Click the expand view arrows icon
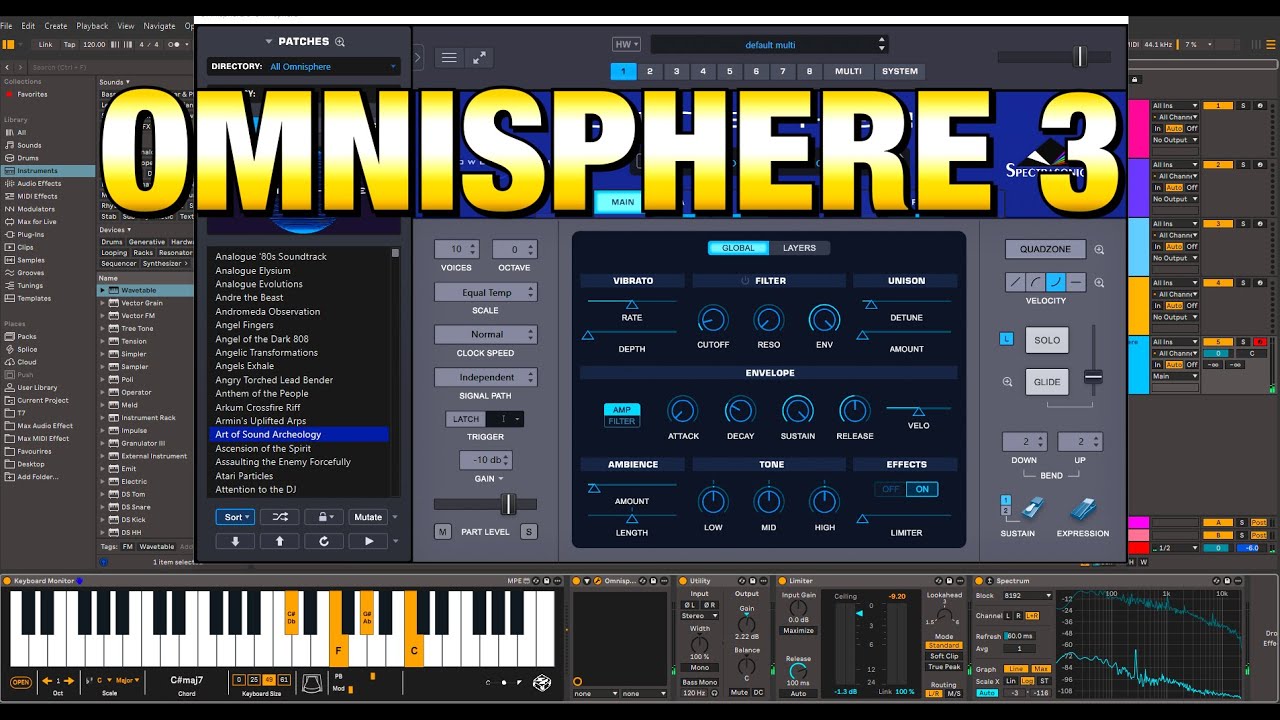The height and width of the screenshot is (720, 1280). (x=481, y=58)
